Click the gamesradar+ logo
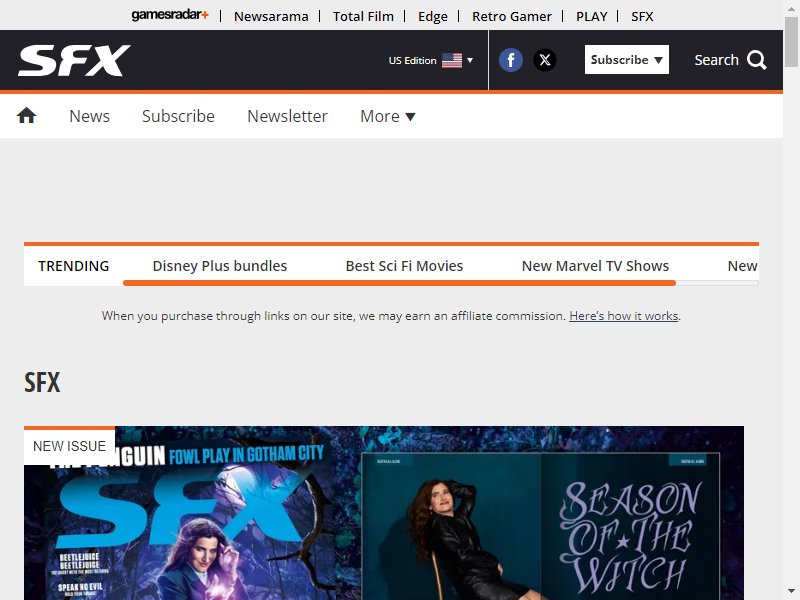Viewport: 800px width, 600px height. point(170,15)
